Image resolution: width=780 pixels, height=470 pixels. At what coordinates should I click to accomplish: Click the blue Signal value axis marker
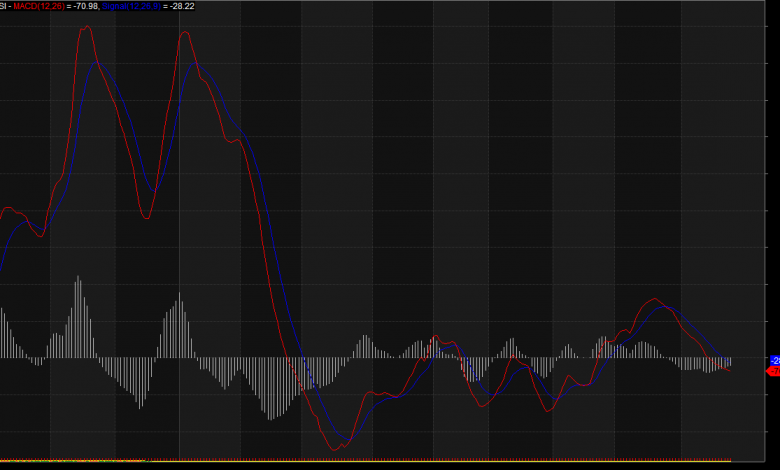[x=774, y=360]
